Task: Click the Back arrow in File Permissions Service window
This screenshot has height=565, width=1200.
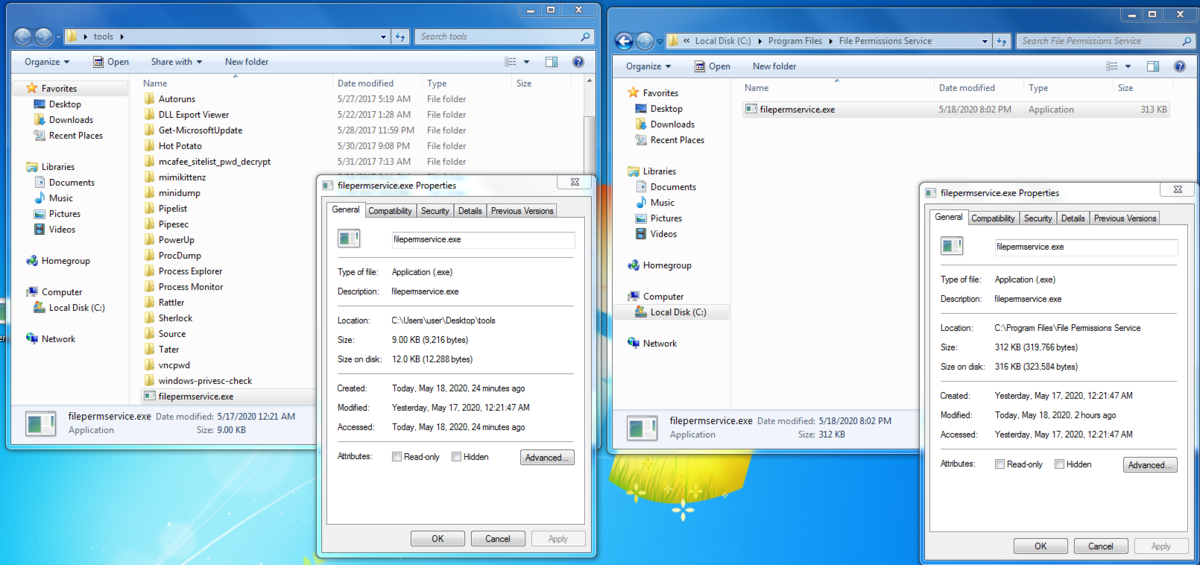Action: [x=624, y=41]
